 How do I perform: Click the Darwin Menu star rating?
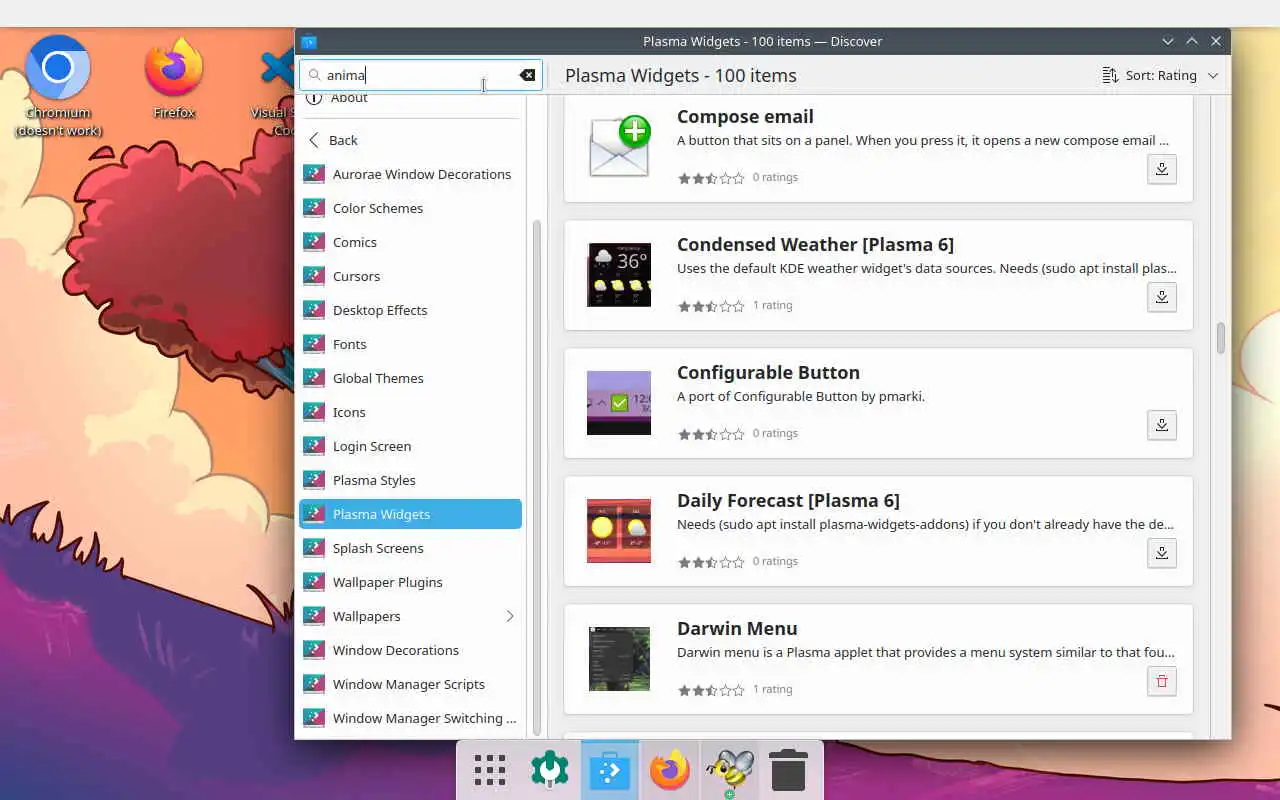pos(711,690)
